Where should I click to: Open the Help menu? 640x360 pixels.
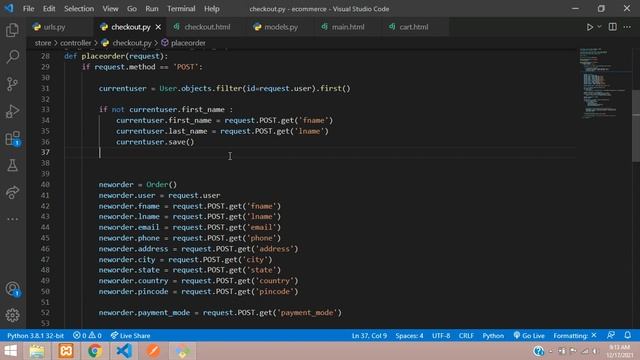pyautogui.click(x=211, y=9)
